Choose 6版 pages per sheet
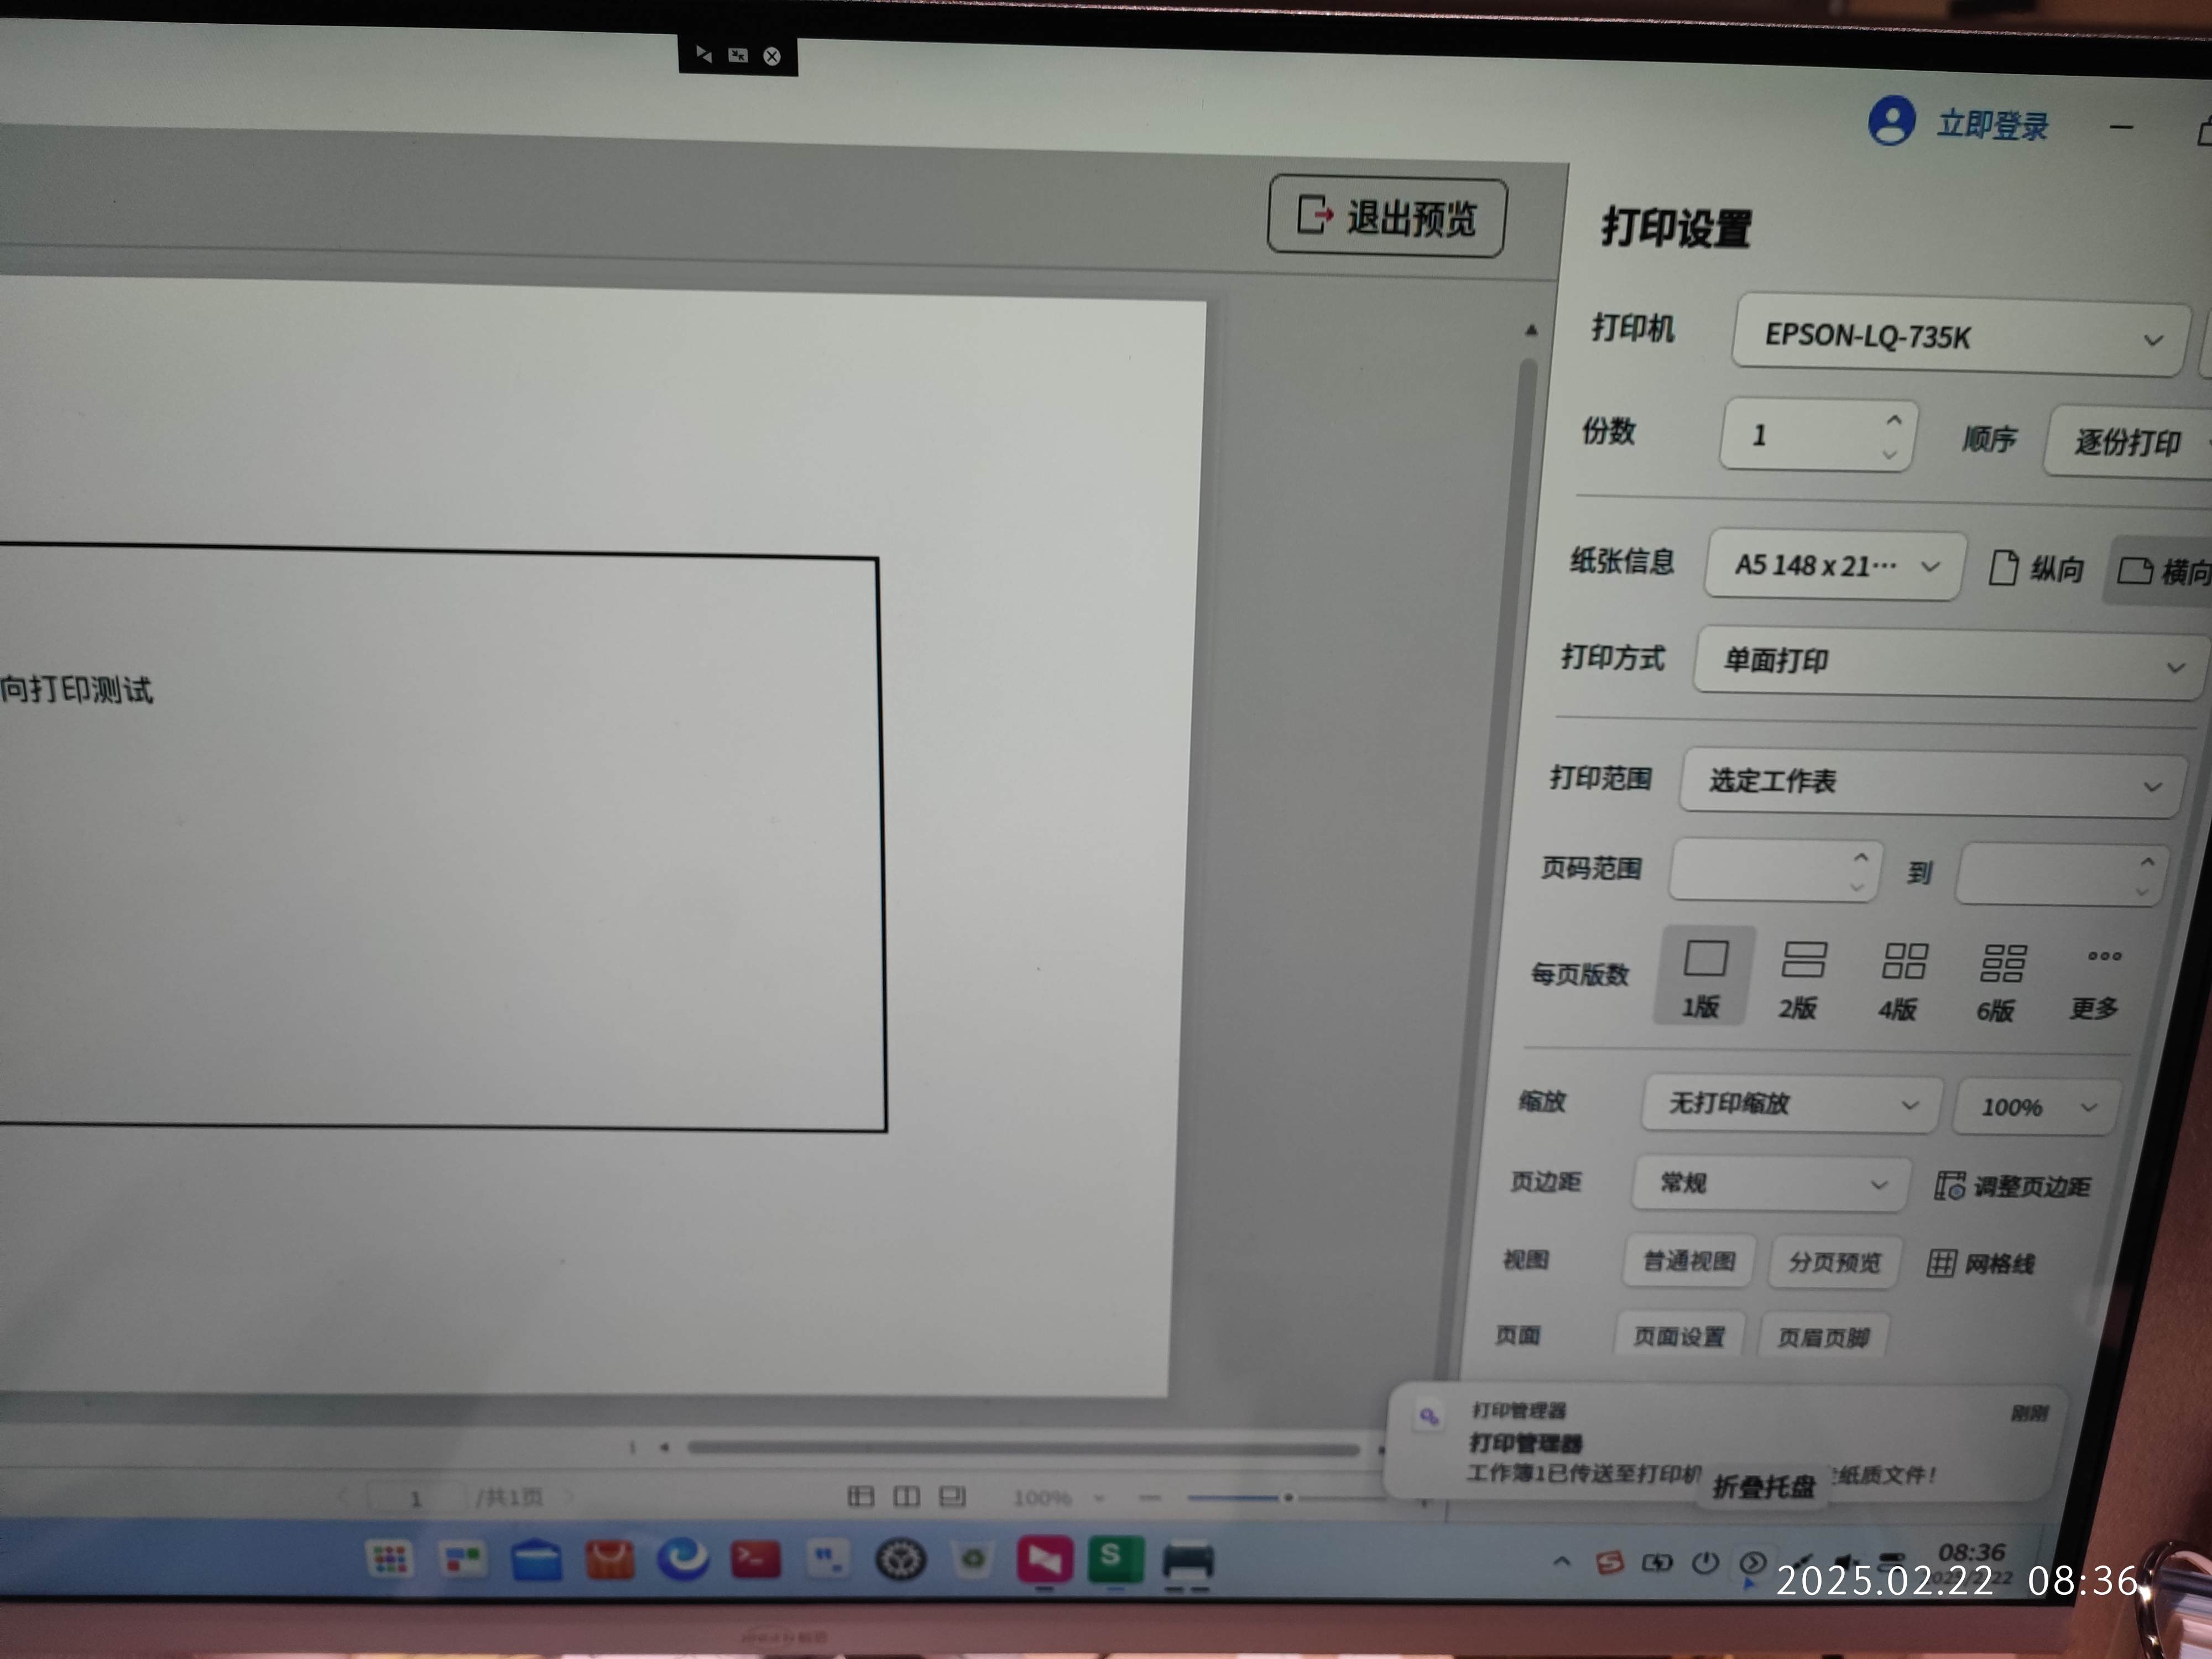 tap(1998, 982)
